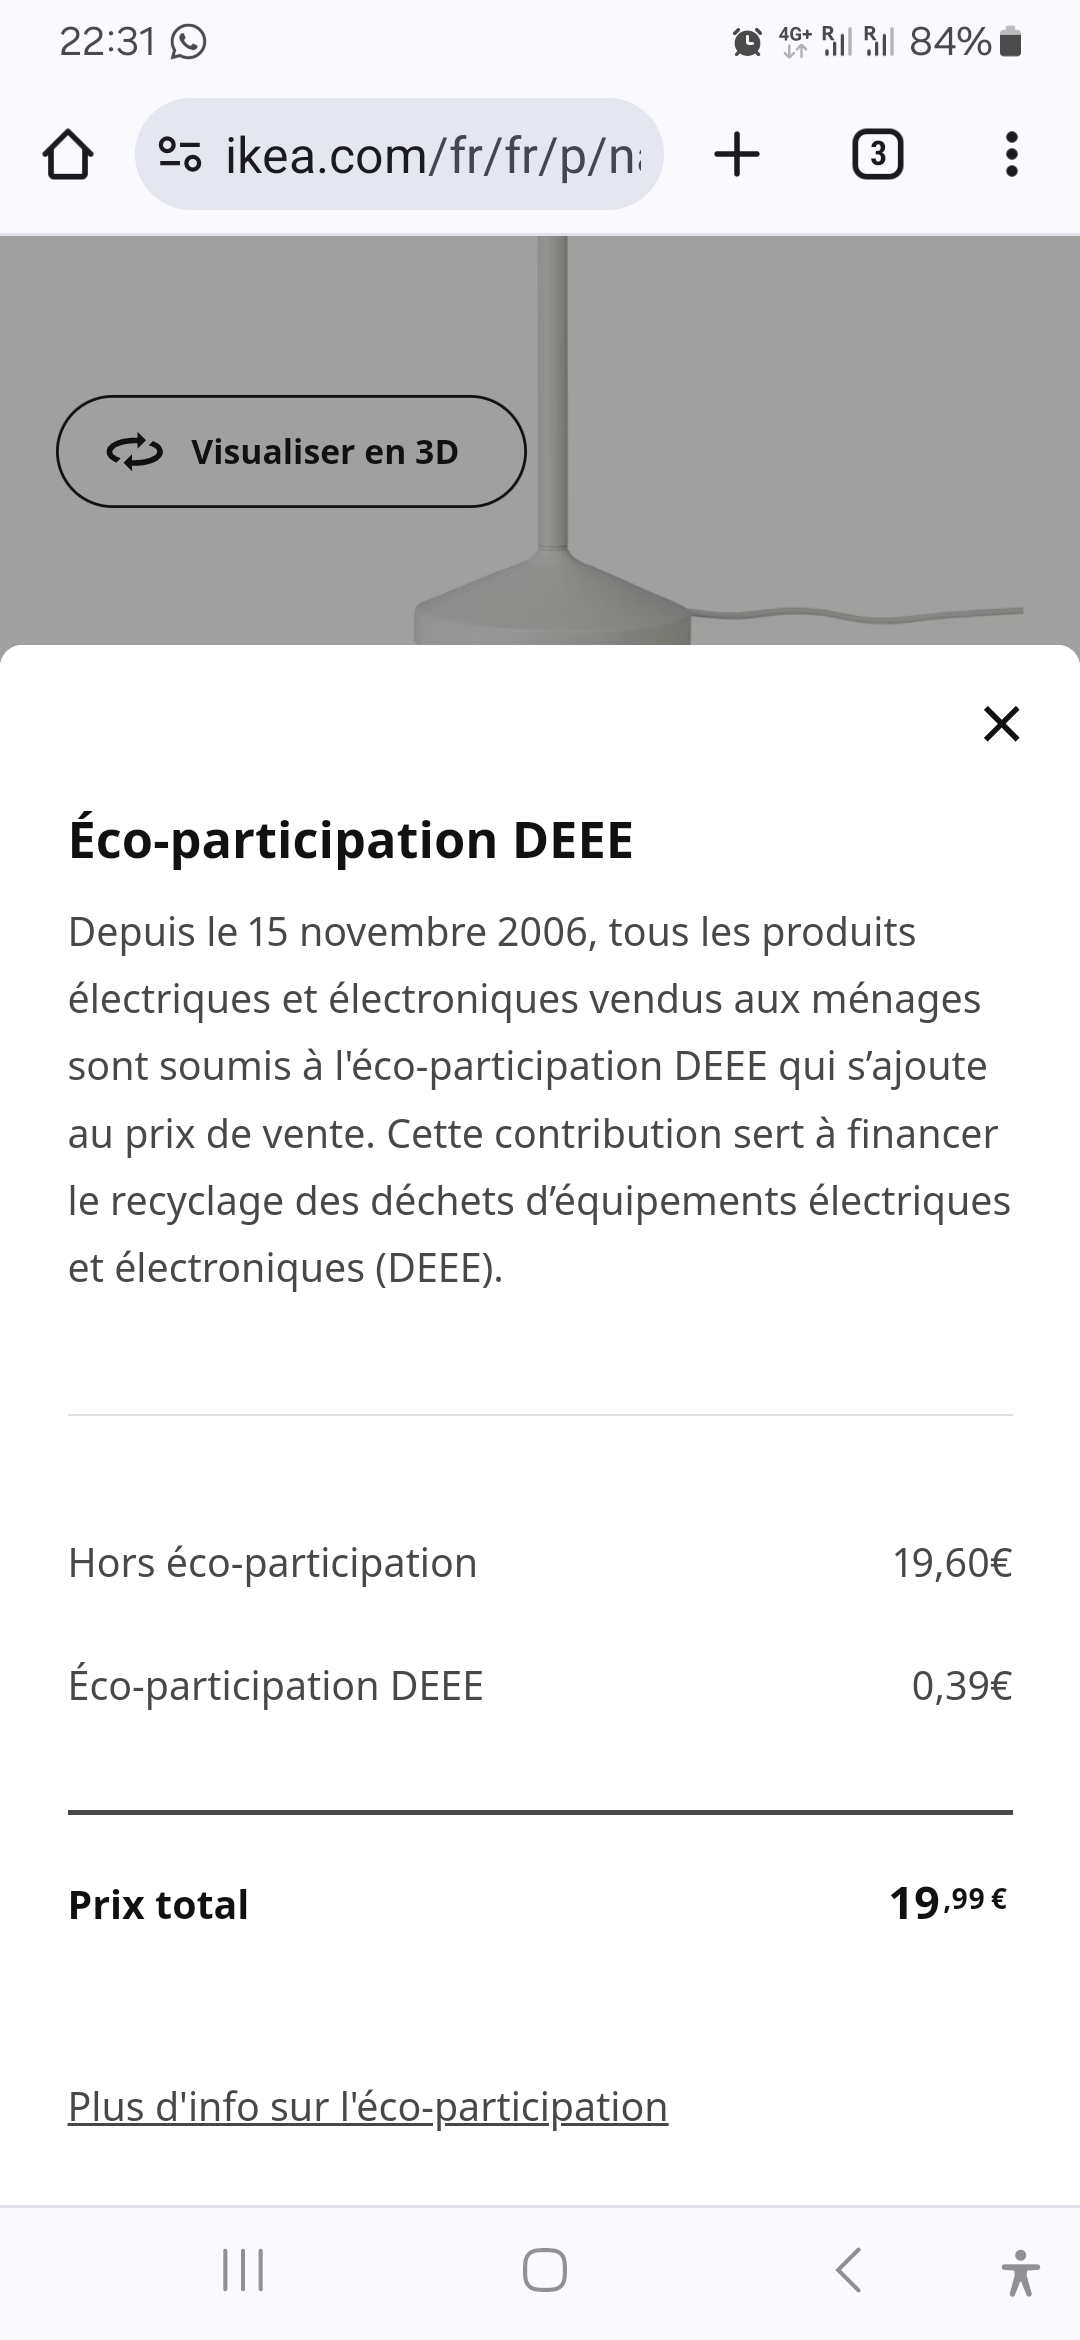The height and width of the screenshot is (2340, 1080).
Task: Close the Éco-participation DEEE sheet
Action: (1001, 724)
